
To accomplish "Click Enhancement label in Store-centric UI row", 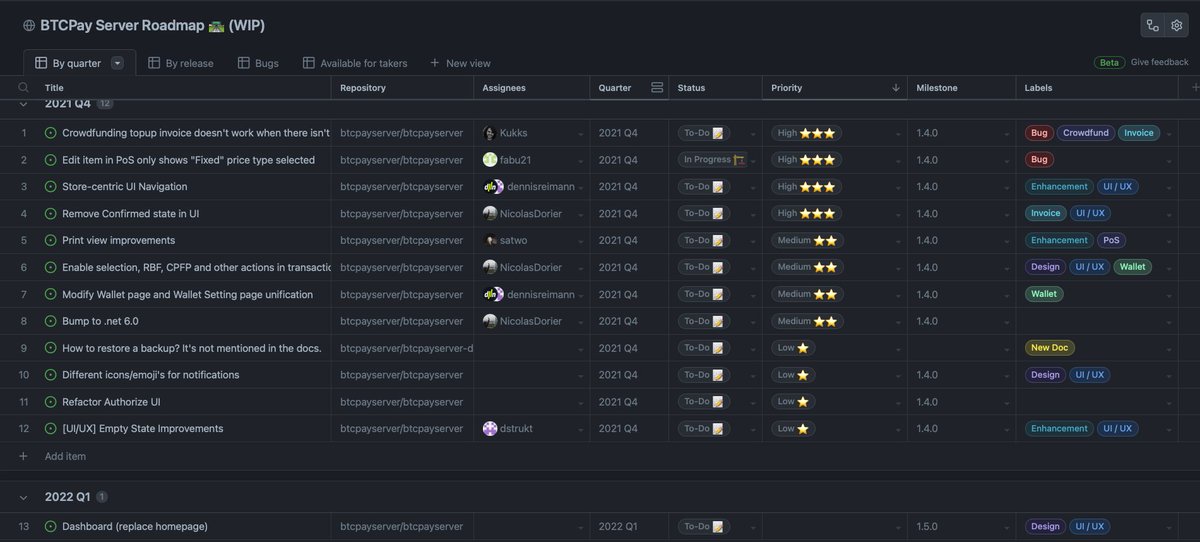I will pos(1059,187).
